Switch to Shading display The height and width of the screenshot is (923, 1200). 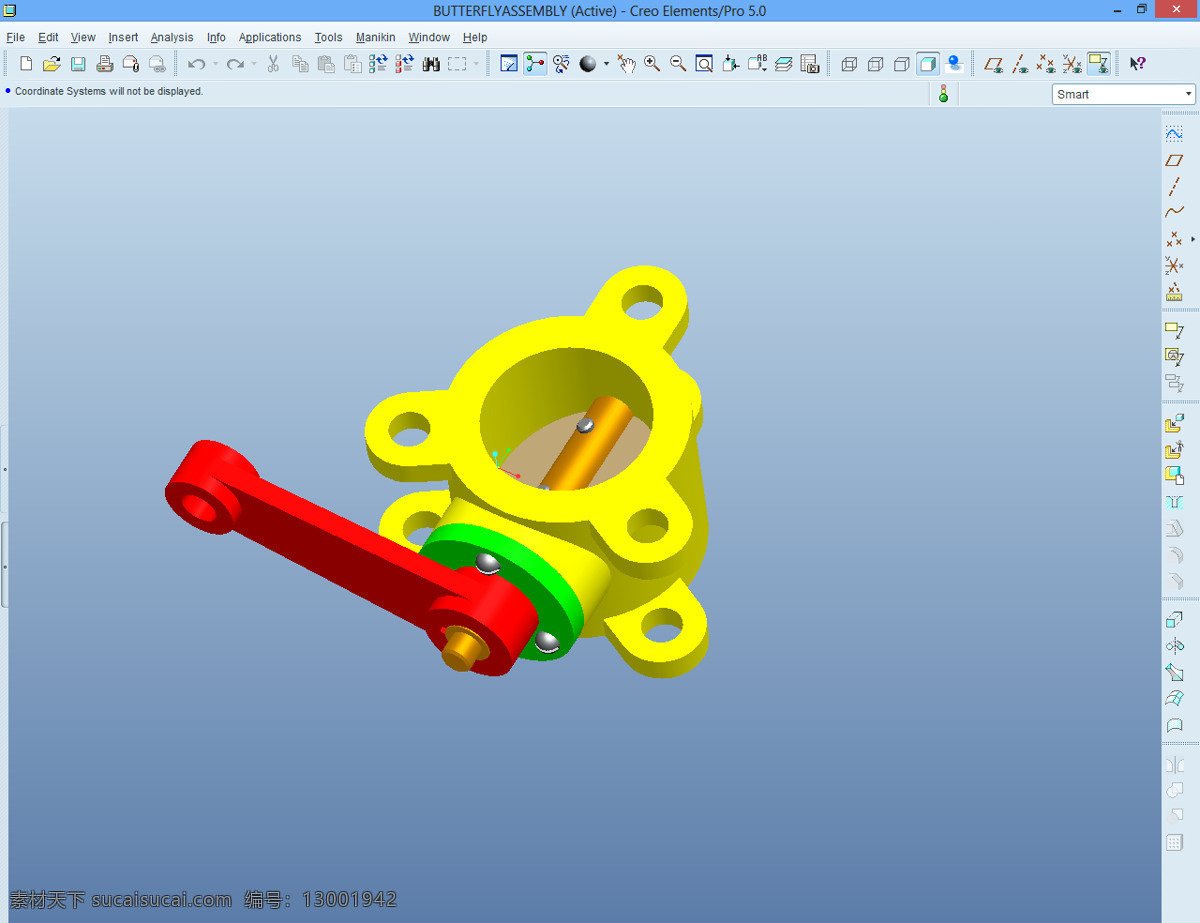click(x=928, y=64)
